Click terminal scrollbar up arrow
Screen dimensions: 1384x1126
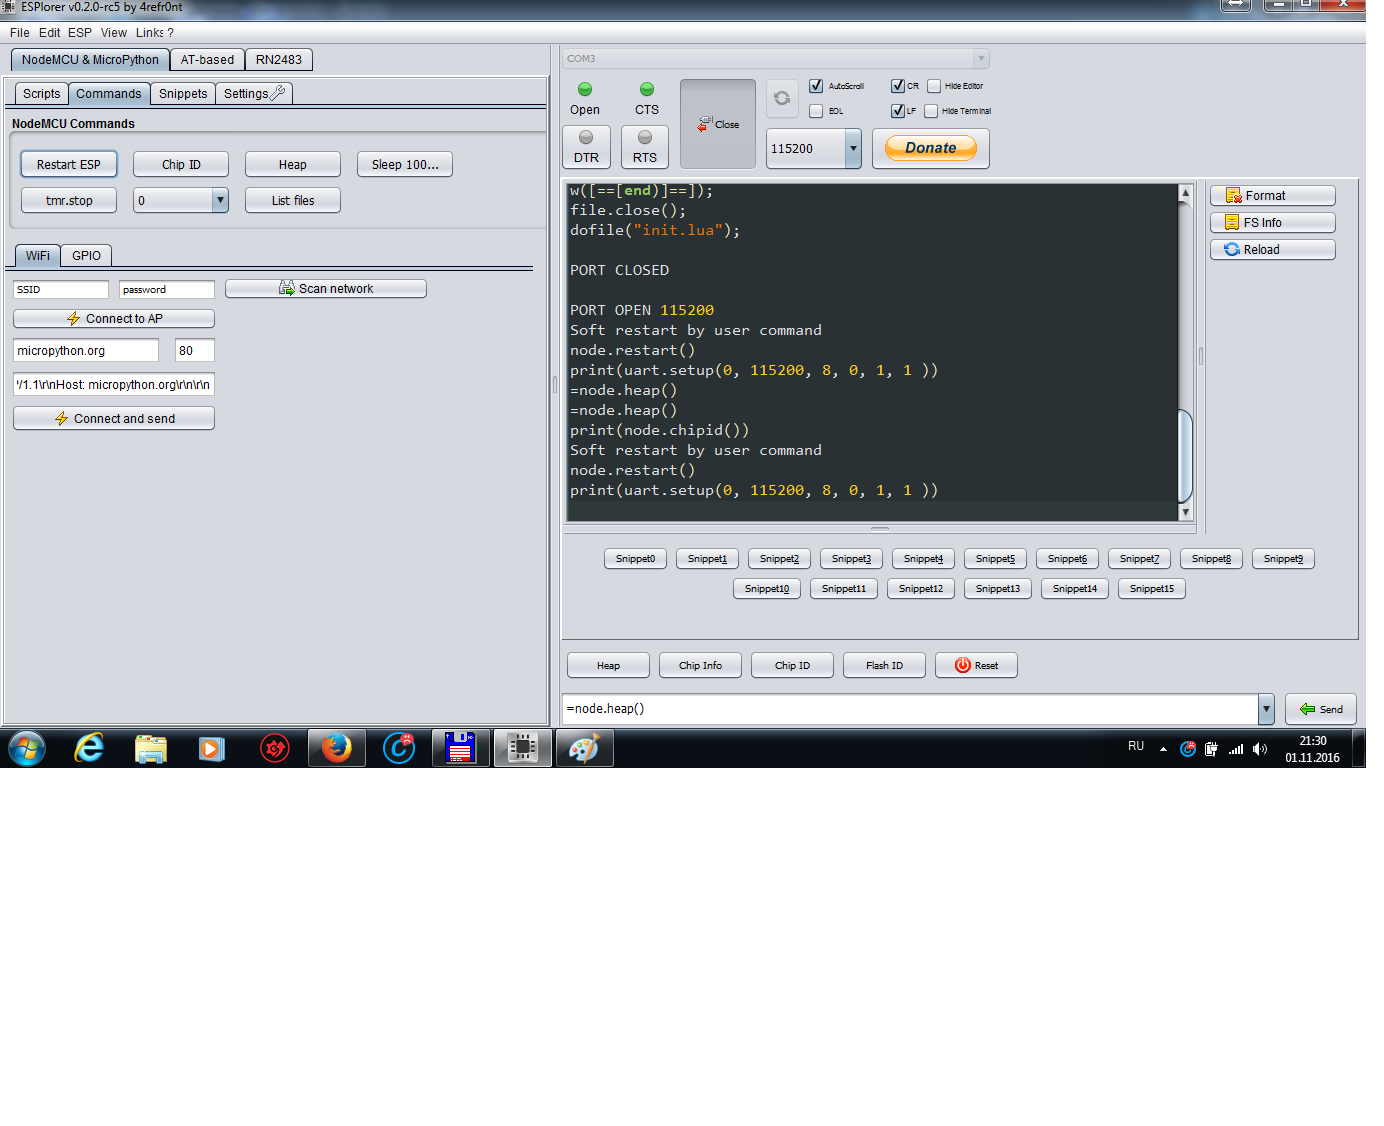click(1186, 193)
